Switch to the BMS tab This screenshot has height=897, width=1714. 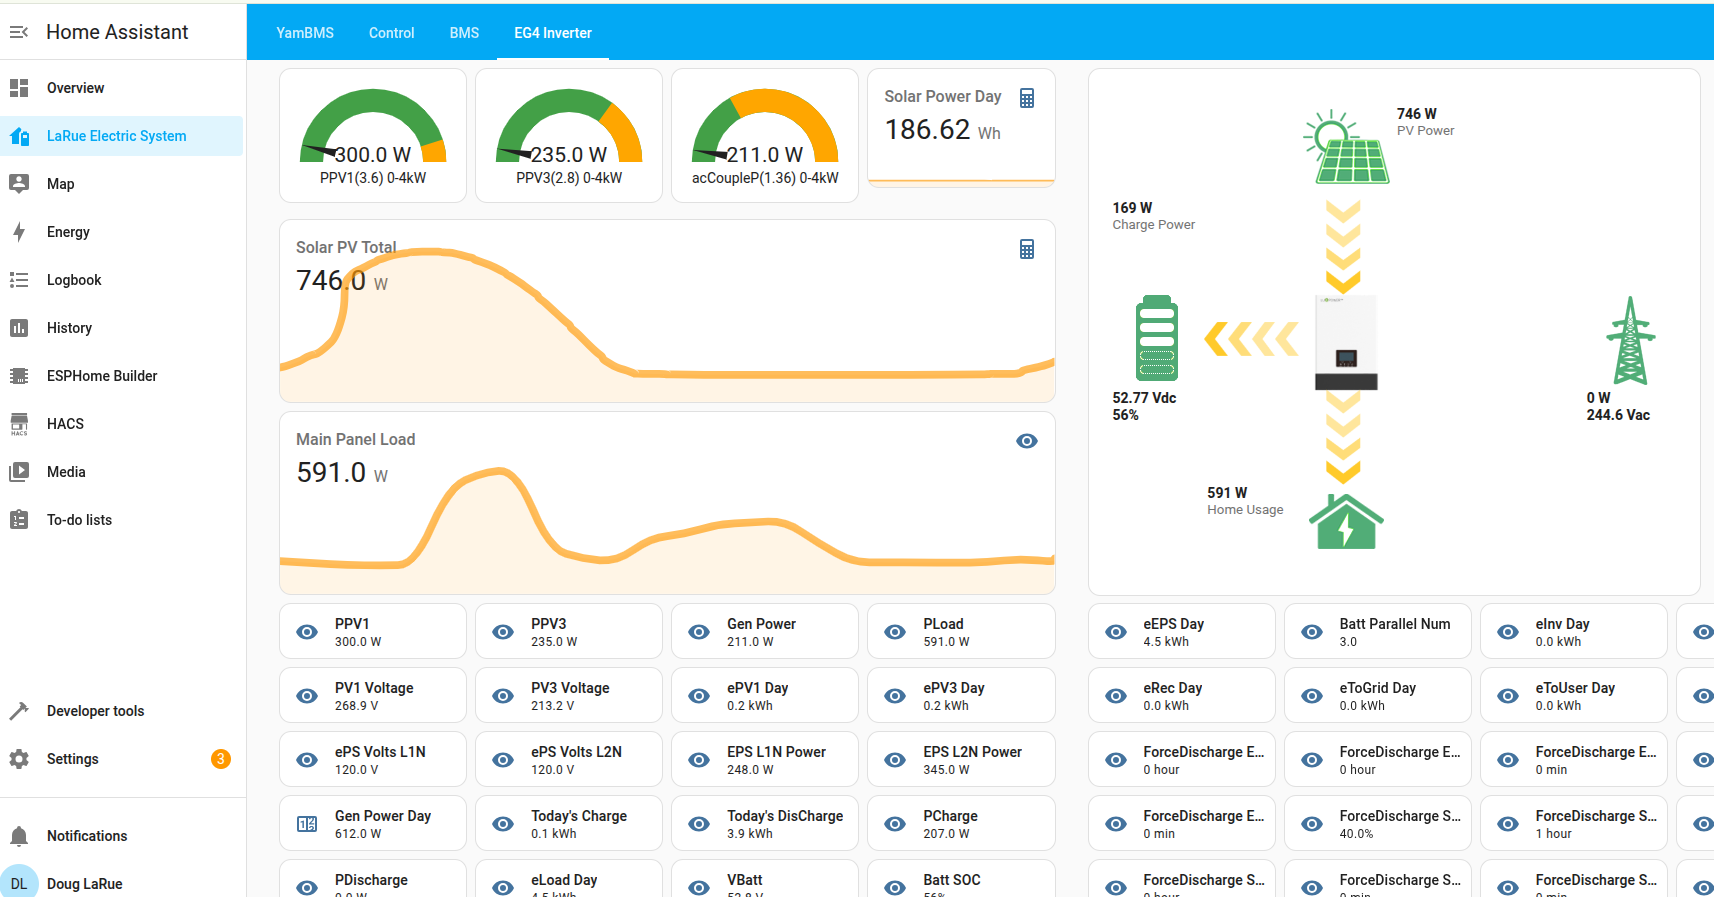pos(464,33)
